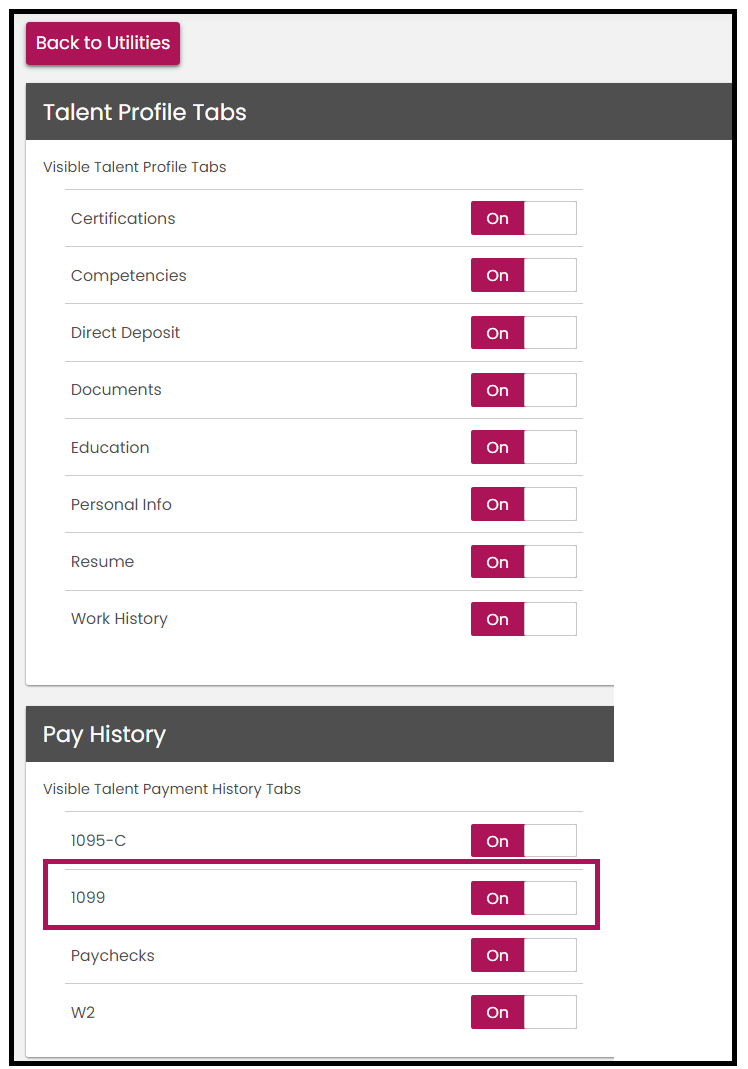Turn off the Personal Info toggle
Screen dimensions: 748x1069
(523, 504)
